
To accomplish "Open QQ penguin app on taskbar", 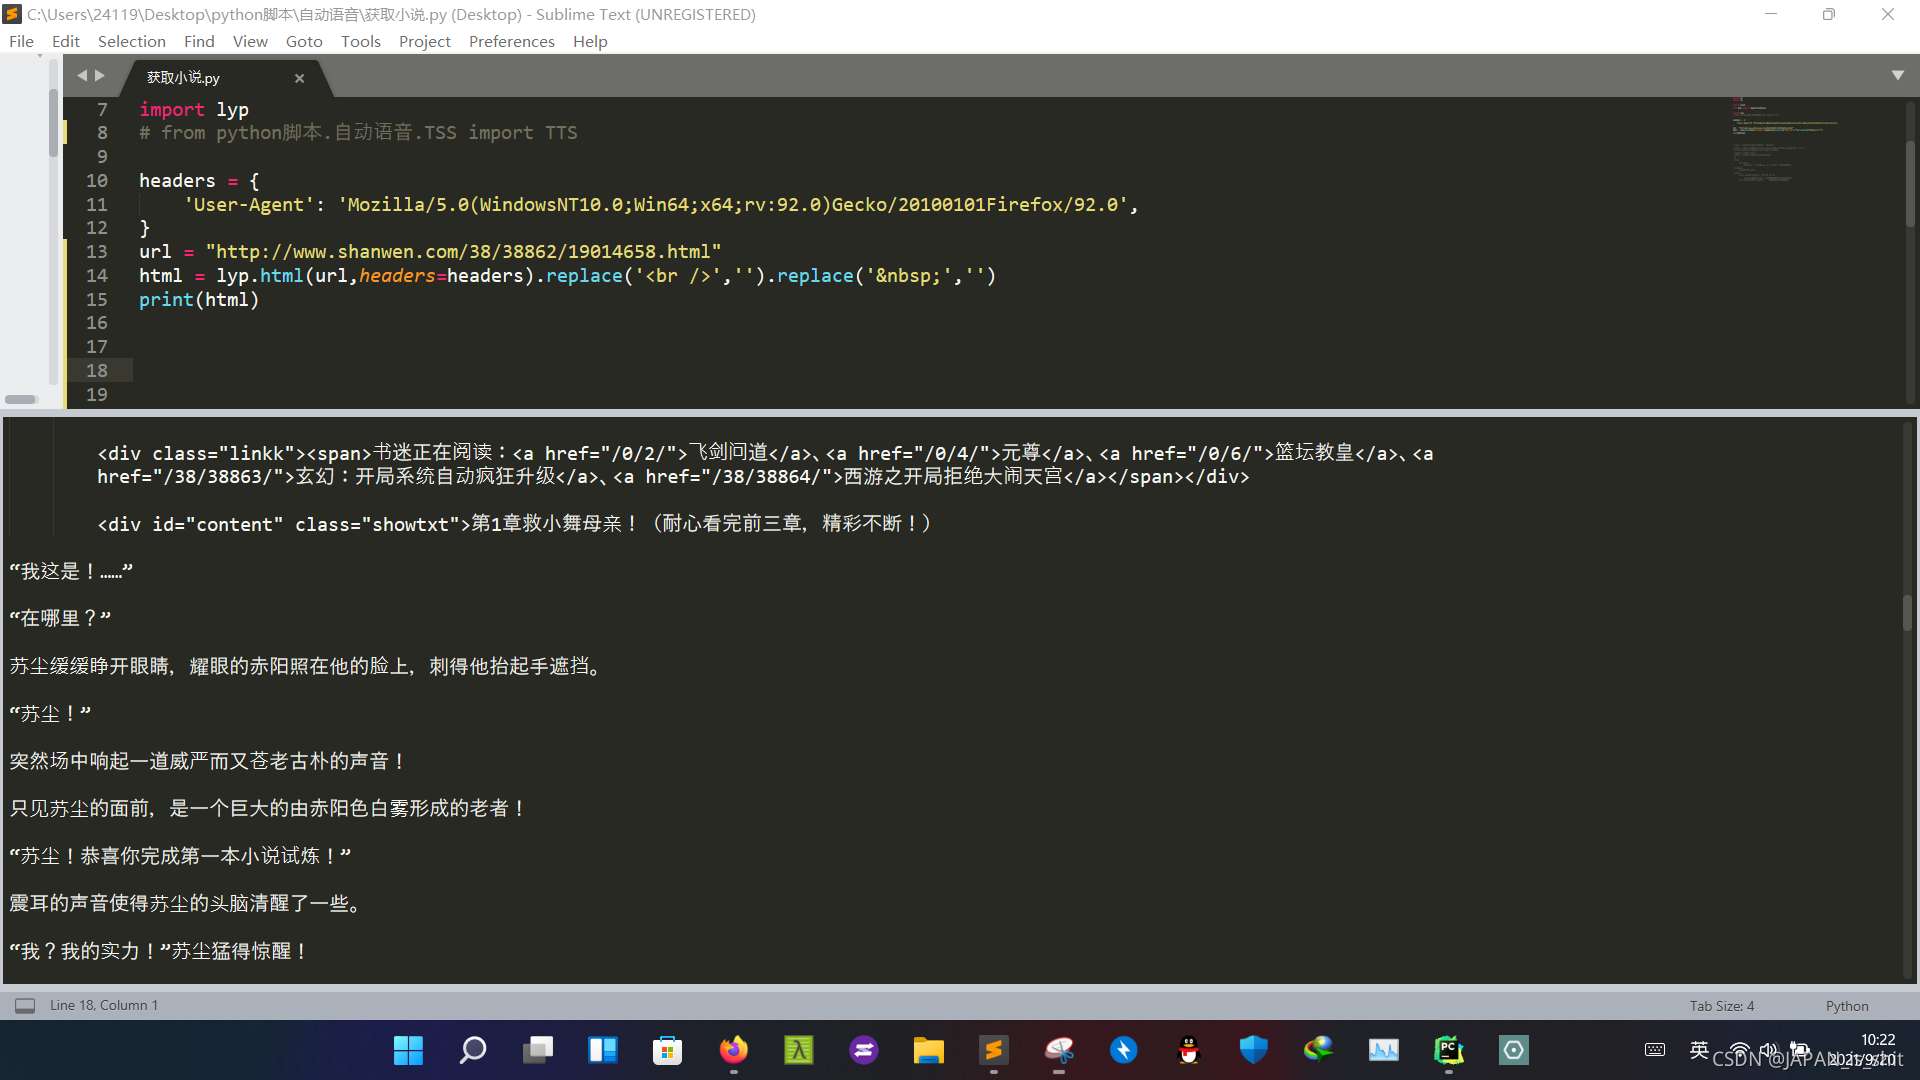I will (1189, 1050).
